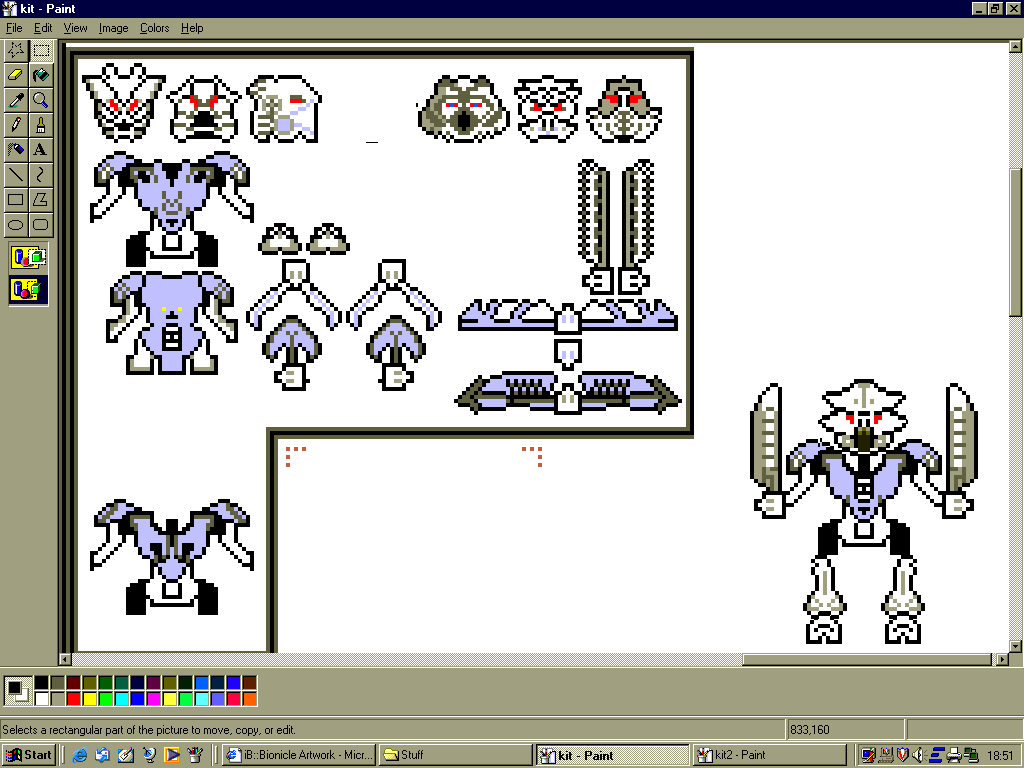Click the vertical scrollbar down arrow

[x=1015, y=647]
